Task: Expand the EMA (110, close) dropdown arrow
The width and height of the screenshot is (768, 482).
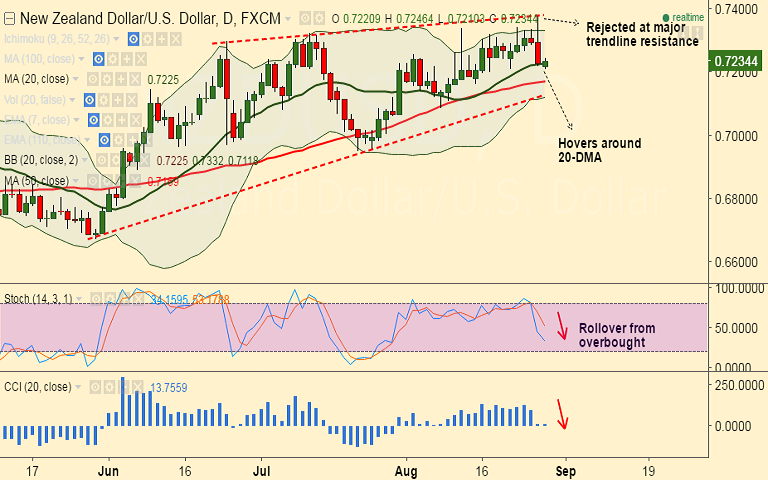Action: pos(87,141)
